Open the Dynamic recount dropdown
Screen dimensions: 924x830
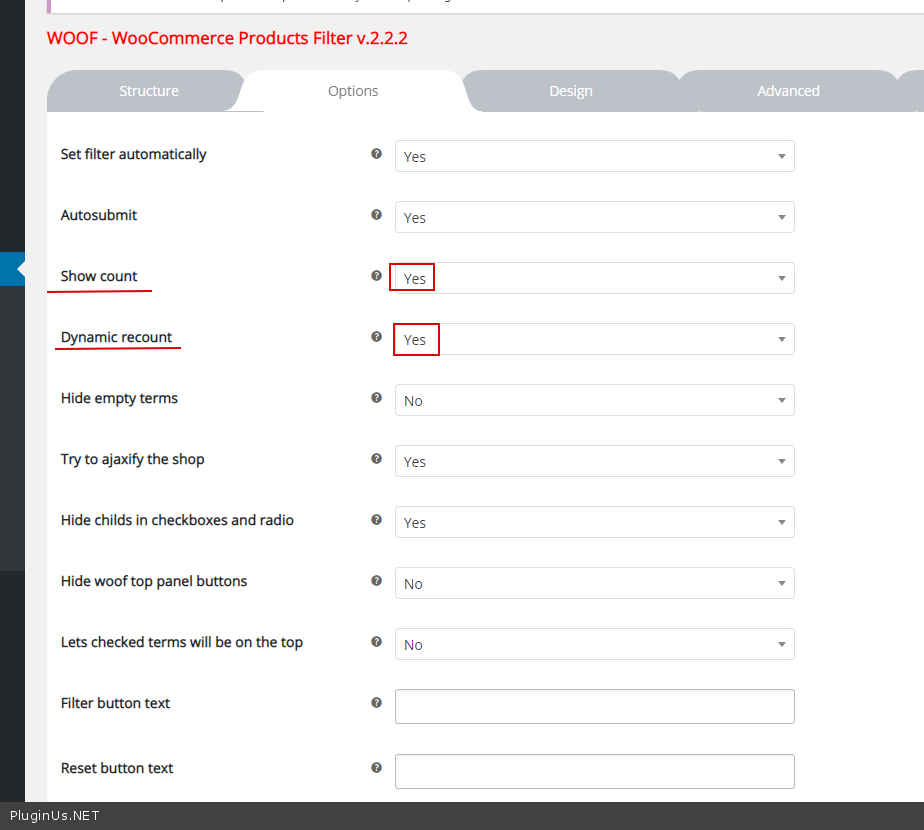tap(595, 339)
